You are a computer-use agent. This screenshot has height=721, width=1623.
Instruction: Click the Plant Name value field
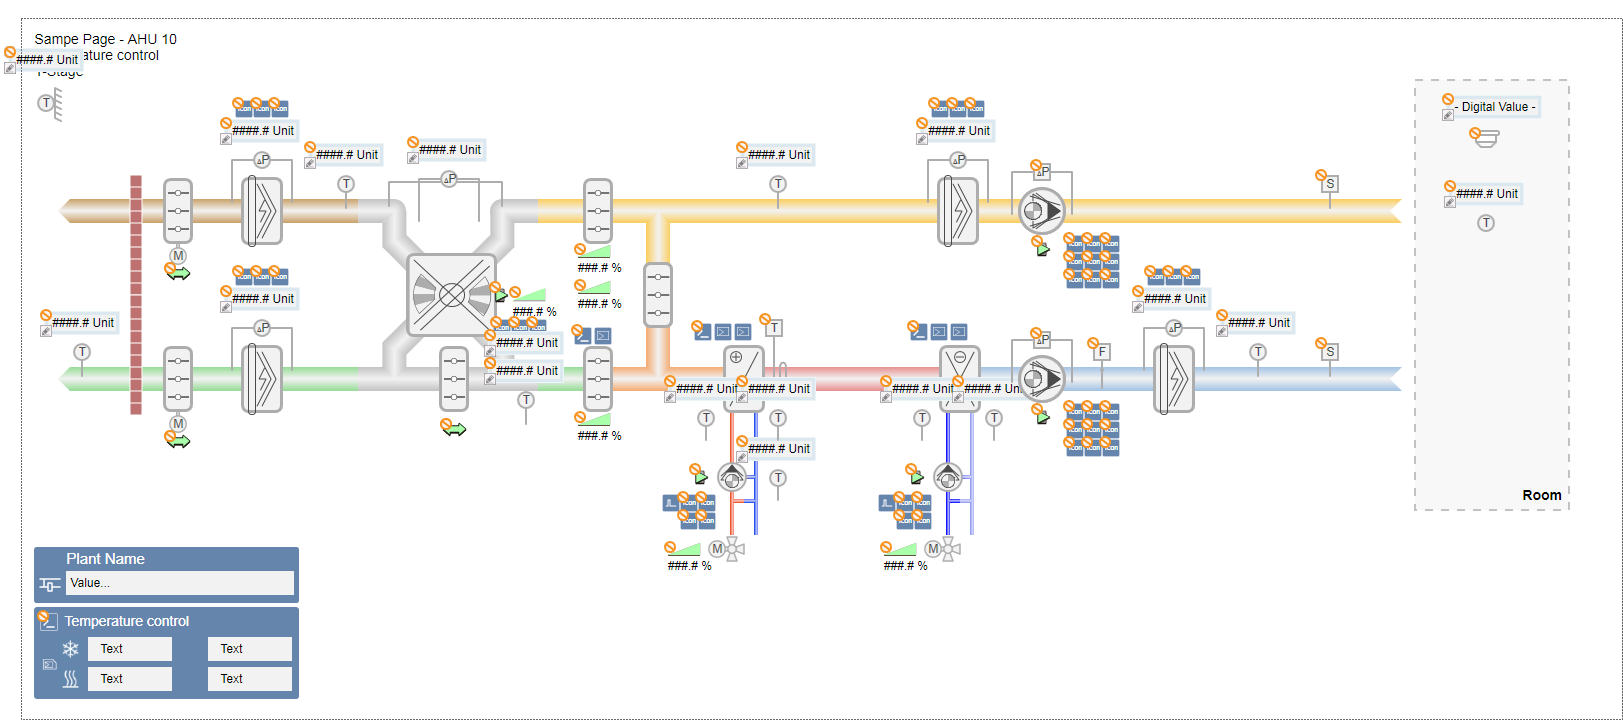coord(180,583)
